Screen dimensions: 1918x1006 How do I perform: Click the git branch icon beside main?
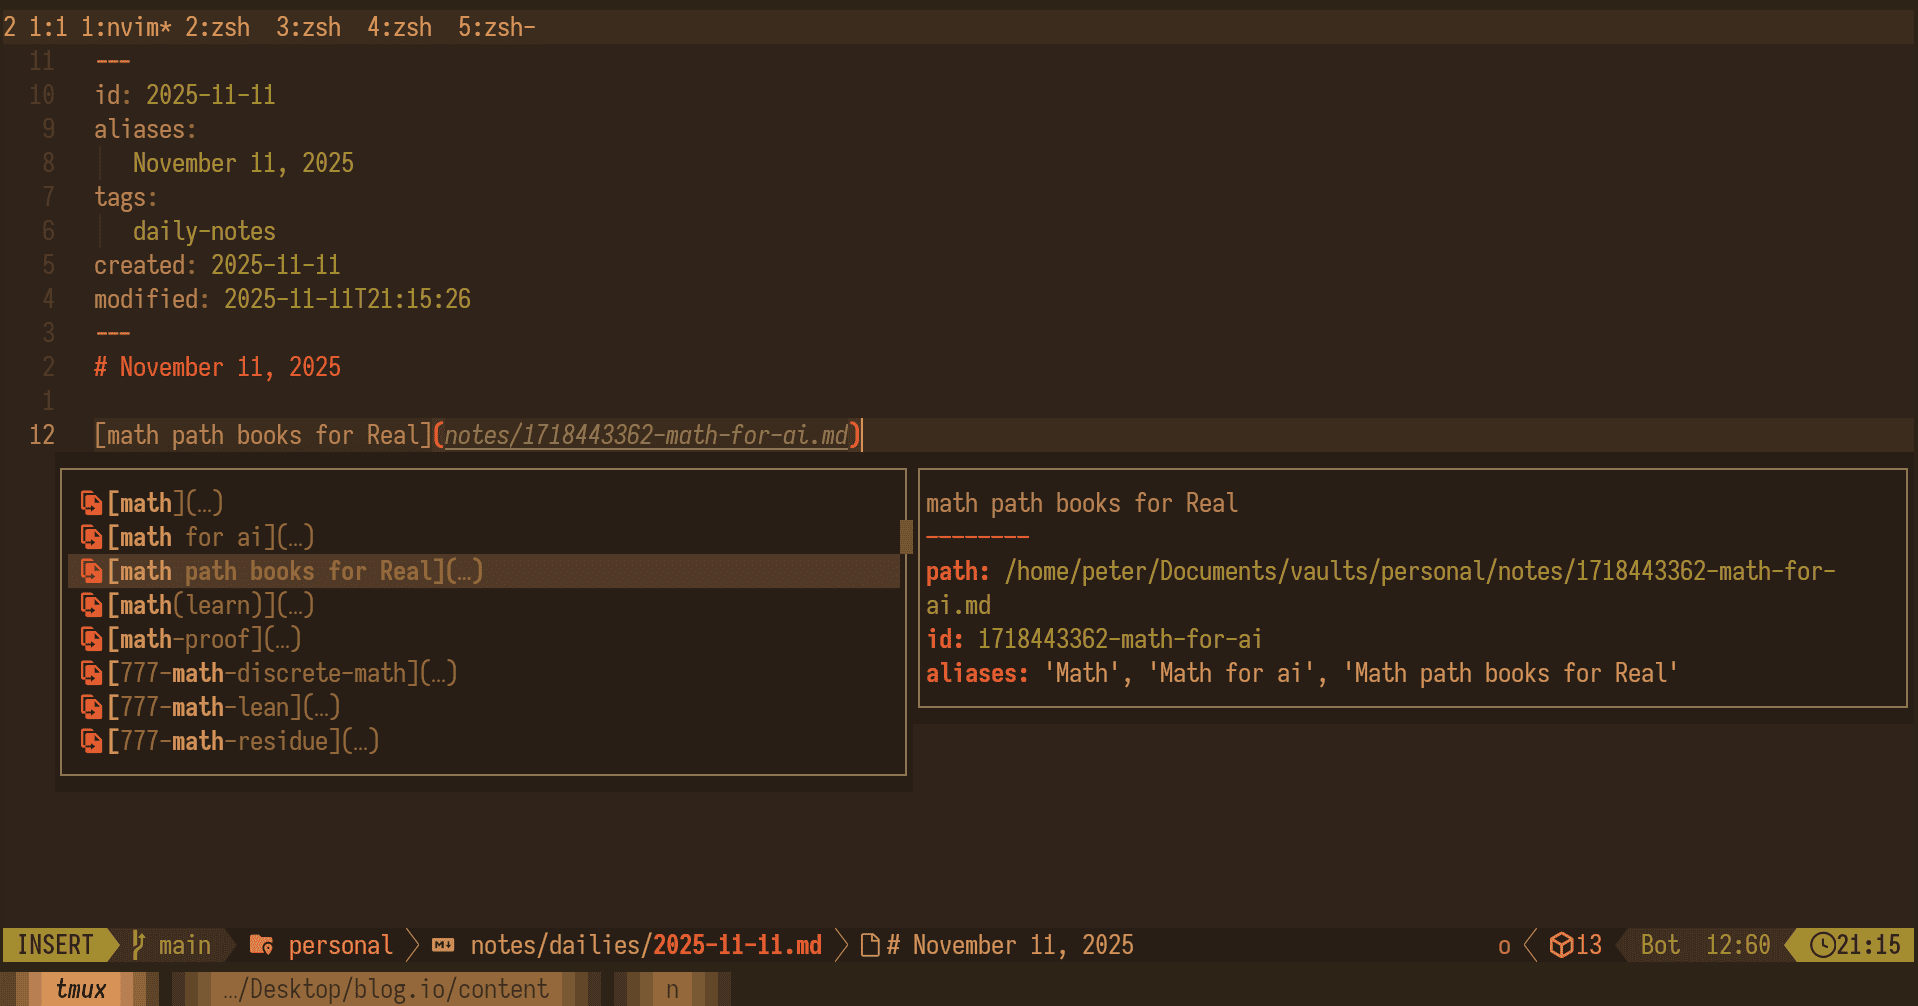click(140, 944)
